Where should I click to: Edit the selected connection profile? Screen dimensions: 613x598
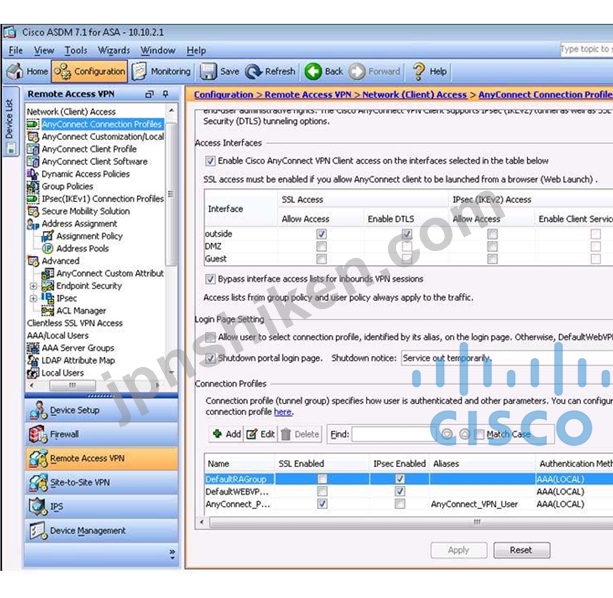coord(261,434)
